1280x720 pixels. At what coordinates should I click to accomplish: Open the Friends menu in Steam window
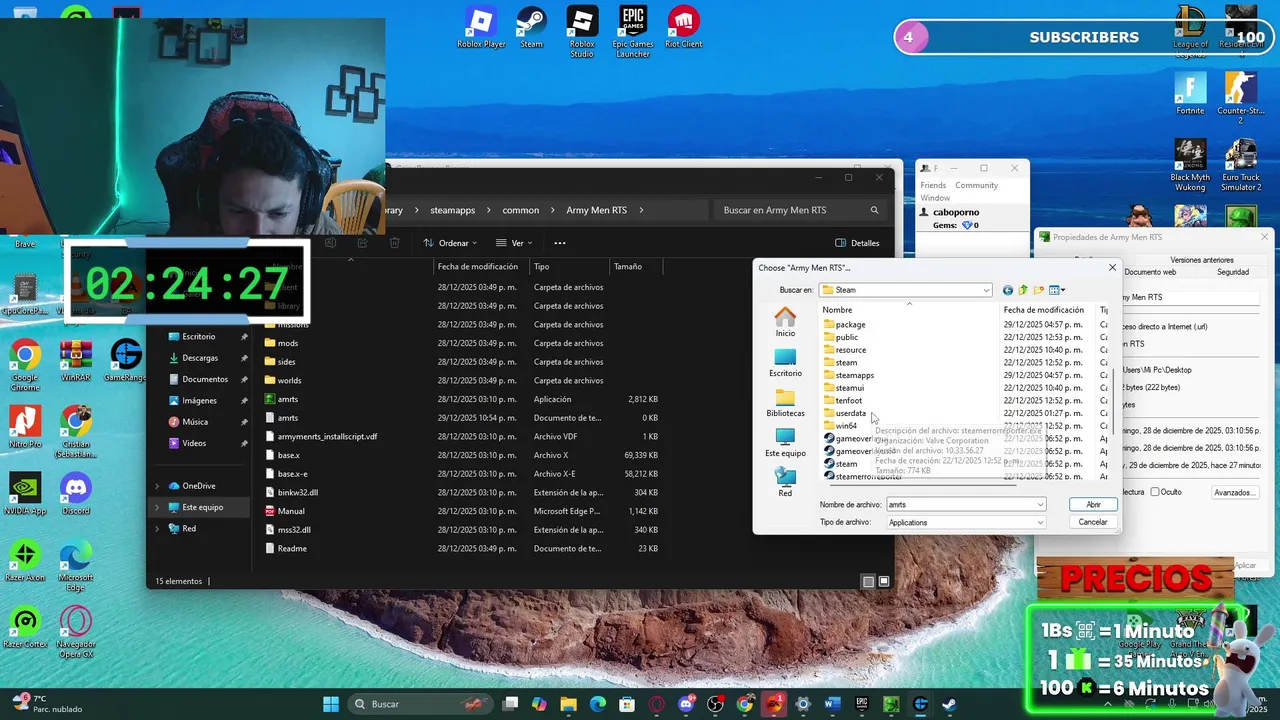pos(933,185)
